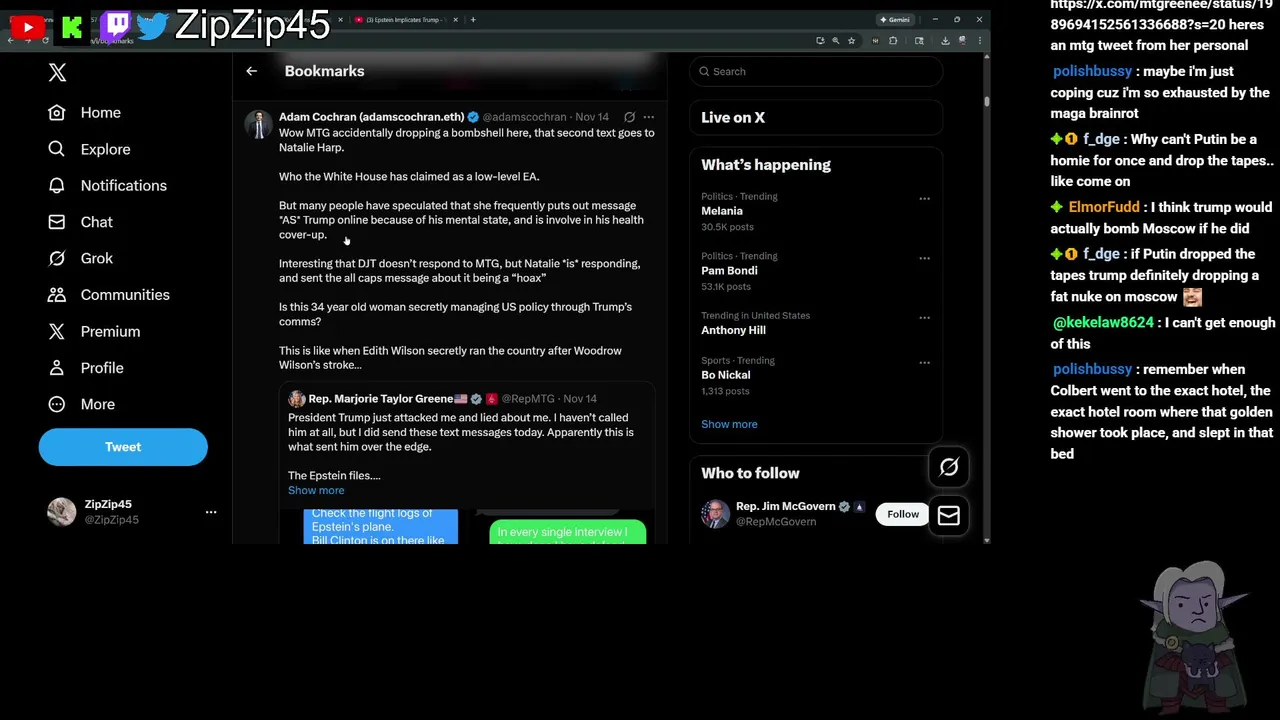Image resolution: width=1280 pixels, height=720 pixels.
Task: Open the floating Messages envelope button
Action: click(x=948, y=516)
